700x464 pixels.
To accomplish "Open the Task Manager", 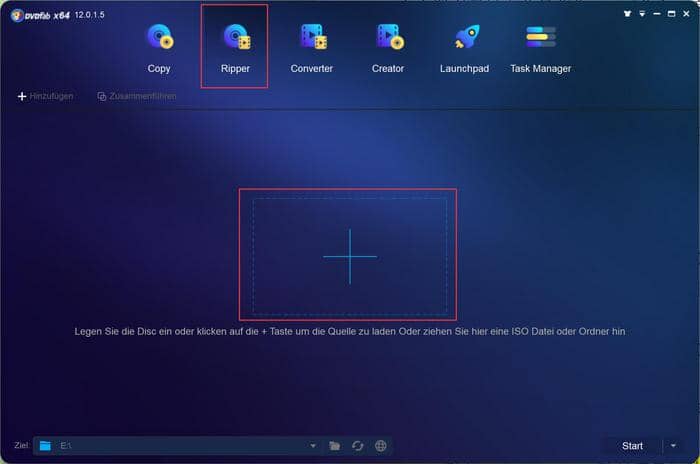I will click(540, 47).
